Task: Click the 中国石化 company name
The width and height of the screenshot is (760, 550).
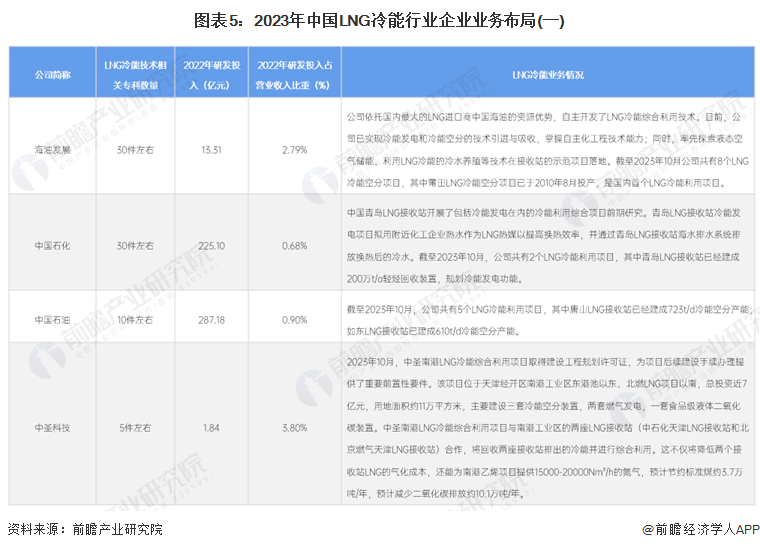Action: tap(52, 246)
